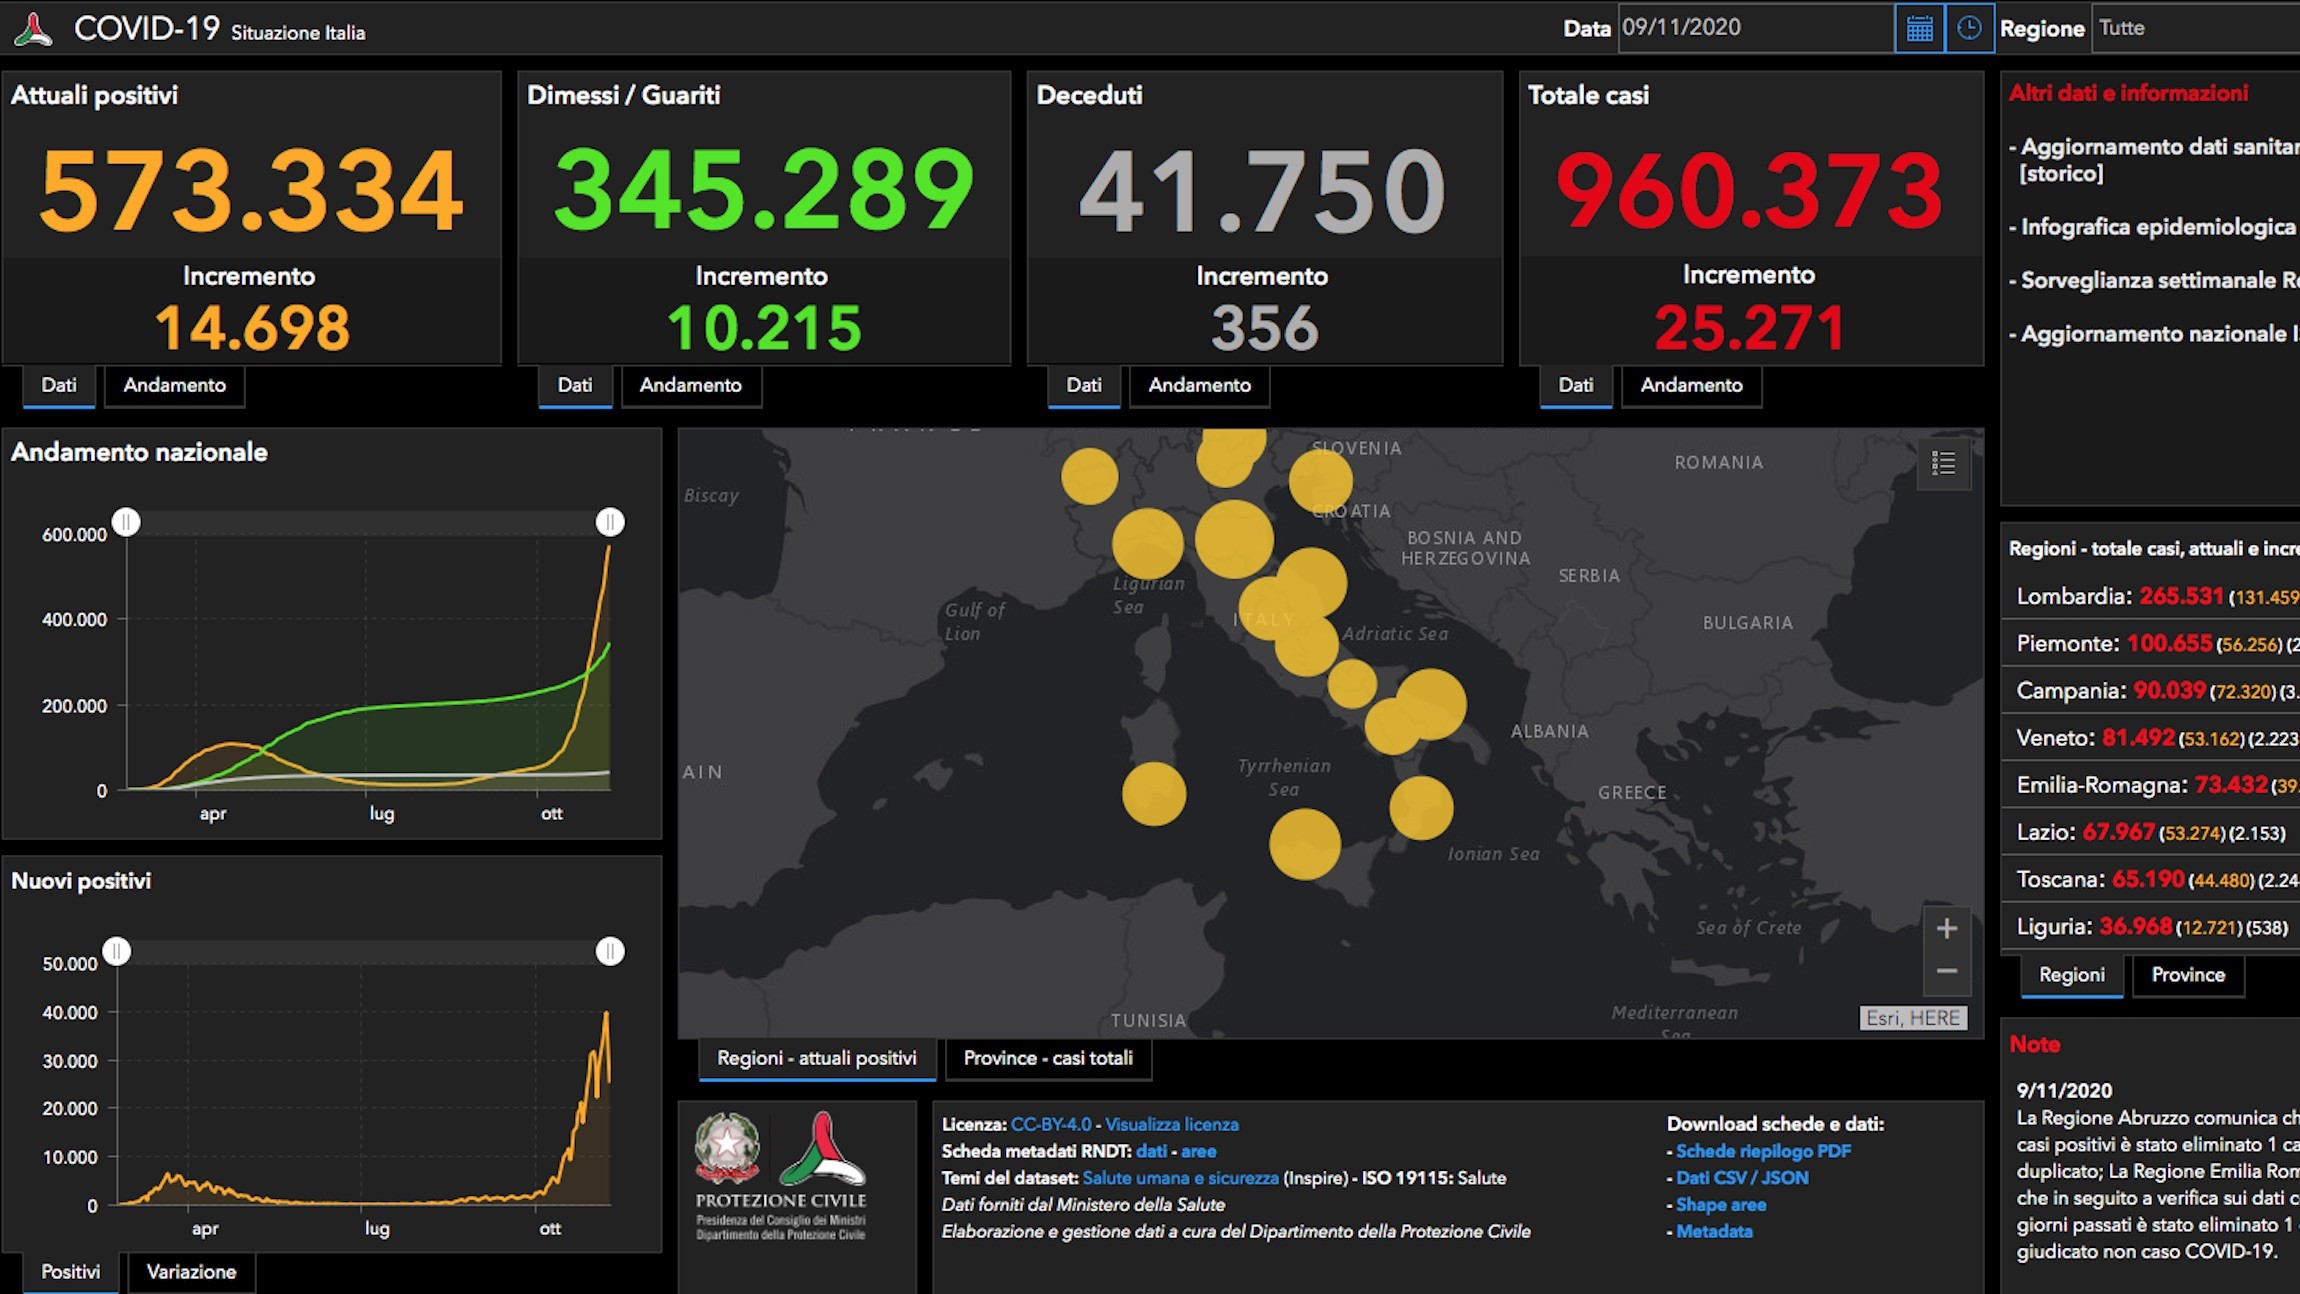
Task: Click the Protezione Civile logo in header
Action: (33, 28)
